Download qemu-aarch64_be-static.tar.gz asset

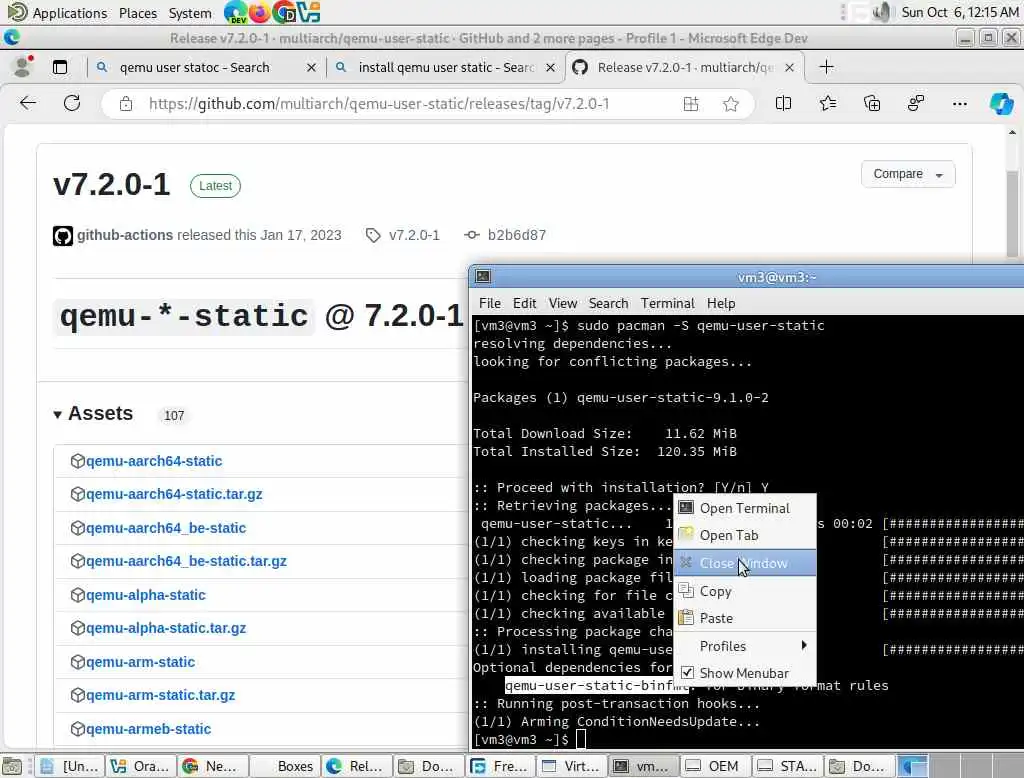pos(186,561)
